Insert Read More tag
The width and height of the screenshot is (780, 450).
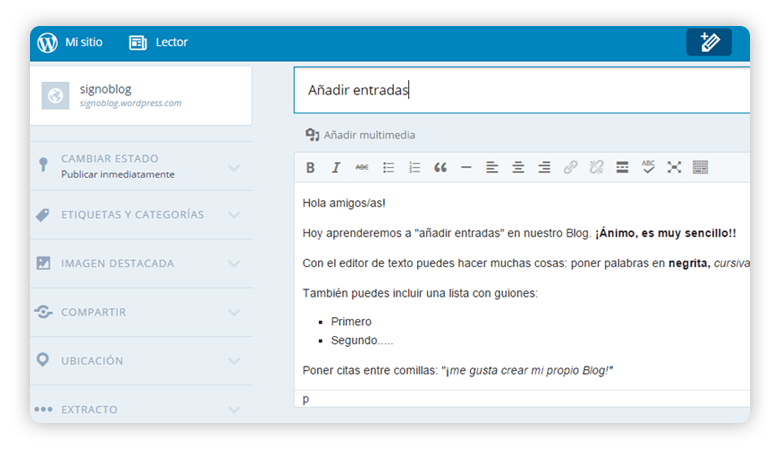click(x=622, y=167)
